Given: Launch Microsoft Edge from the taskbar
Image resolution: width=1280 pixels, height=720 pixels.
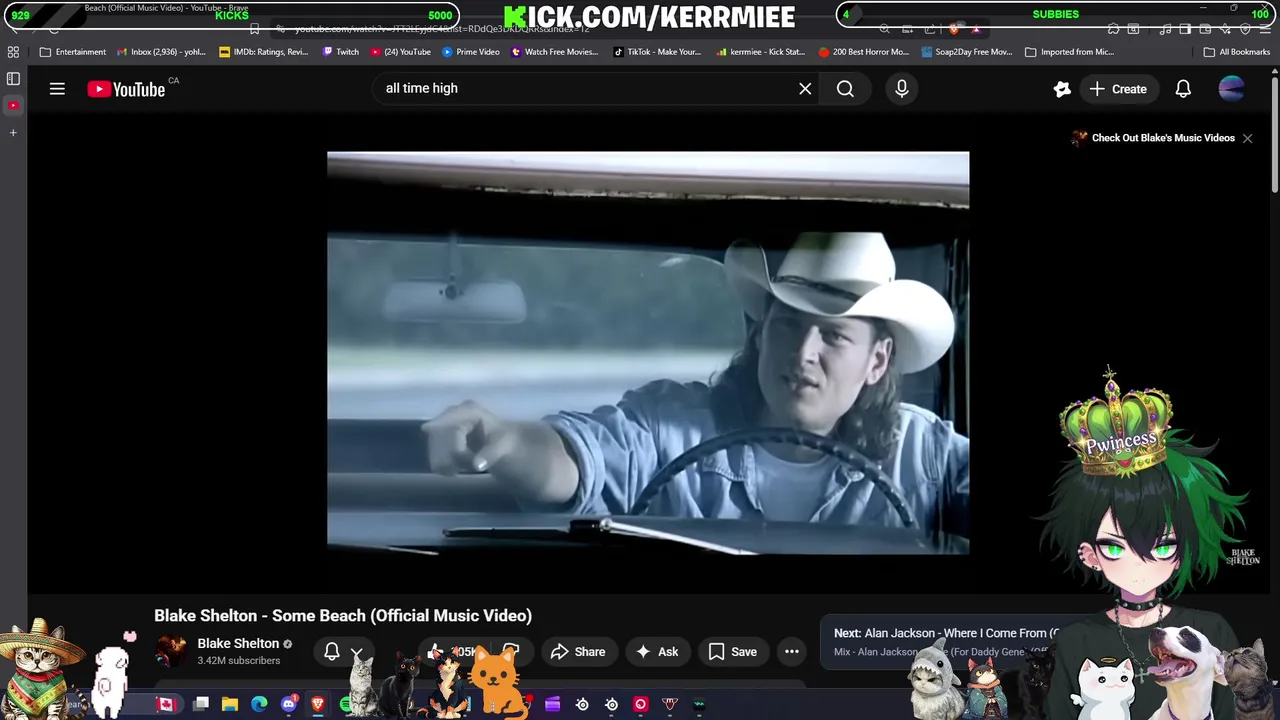Looking at the screenshot, I should [259, 704].
